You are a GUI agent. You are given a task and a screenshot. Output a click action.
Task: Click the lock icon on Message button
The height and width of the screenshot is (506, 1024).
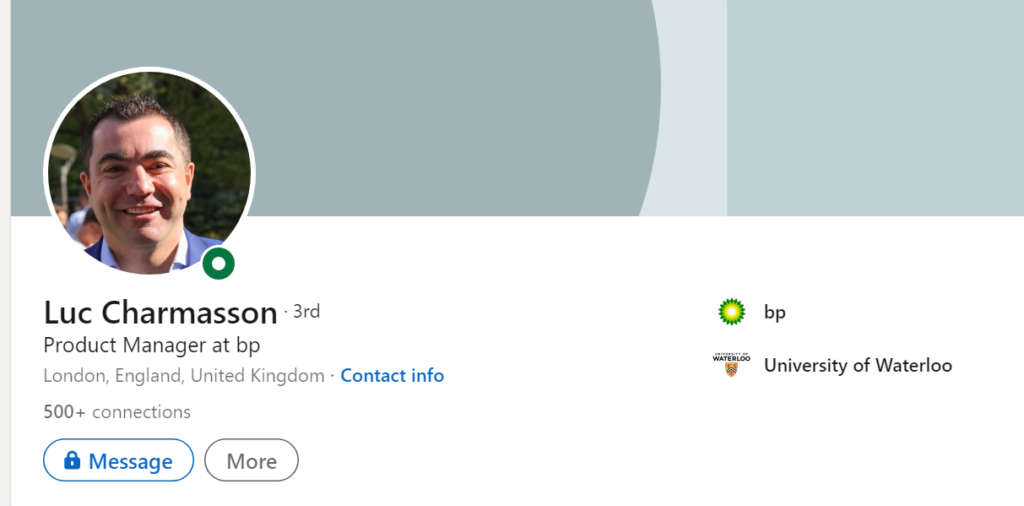72,460
